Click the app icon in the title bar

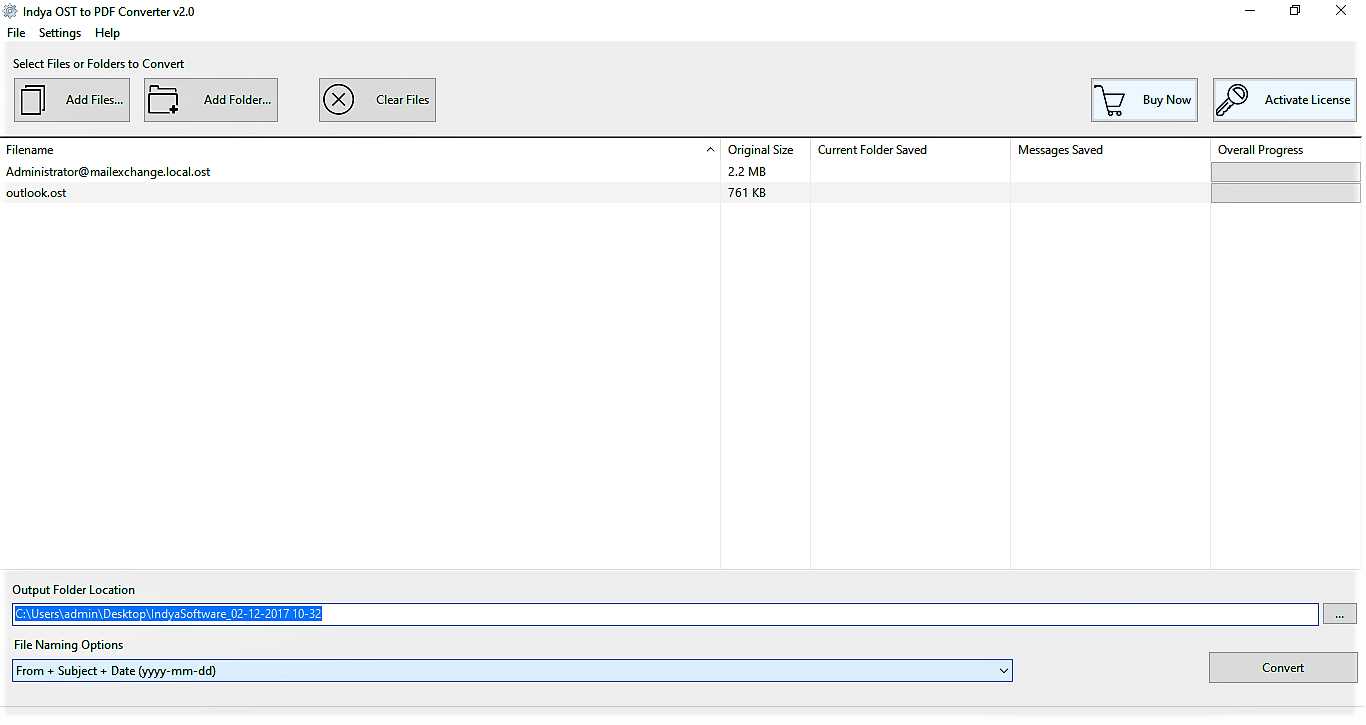tap(11, 11)
